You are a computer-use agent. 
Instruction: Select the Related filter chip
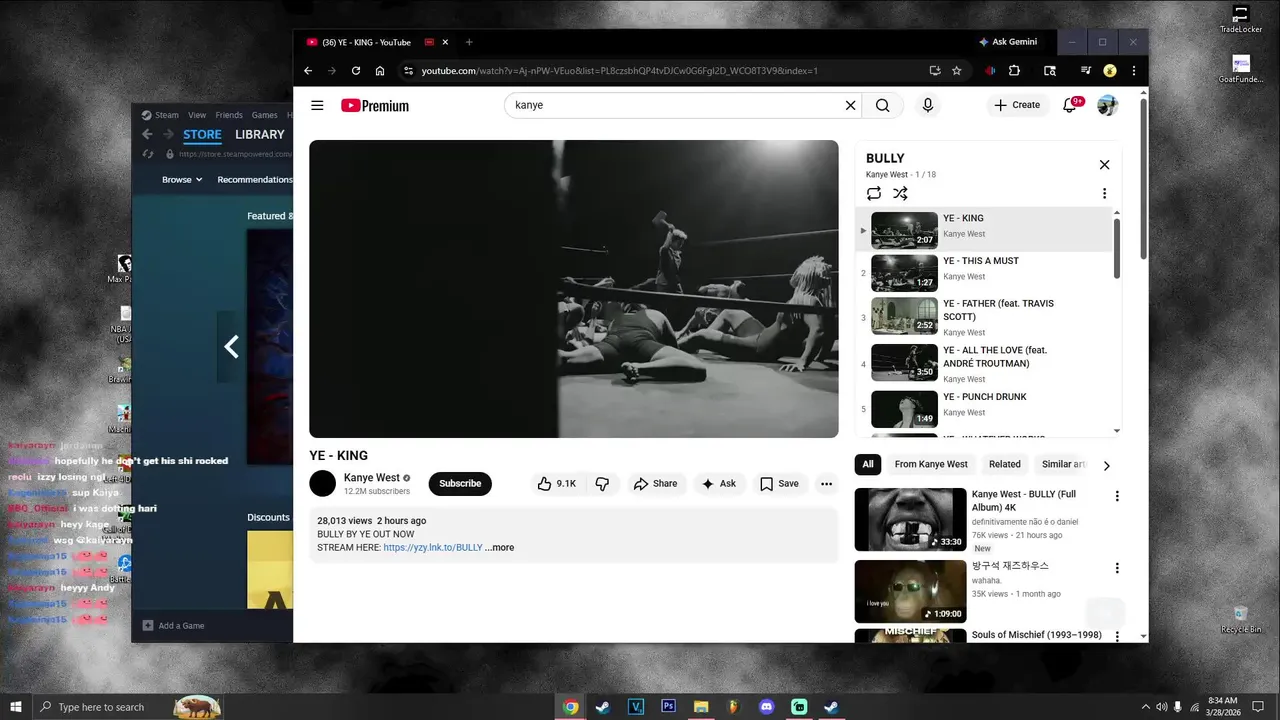(x=1005, y=464)
